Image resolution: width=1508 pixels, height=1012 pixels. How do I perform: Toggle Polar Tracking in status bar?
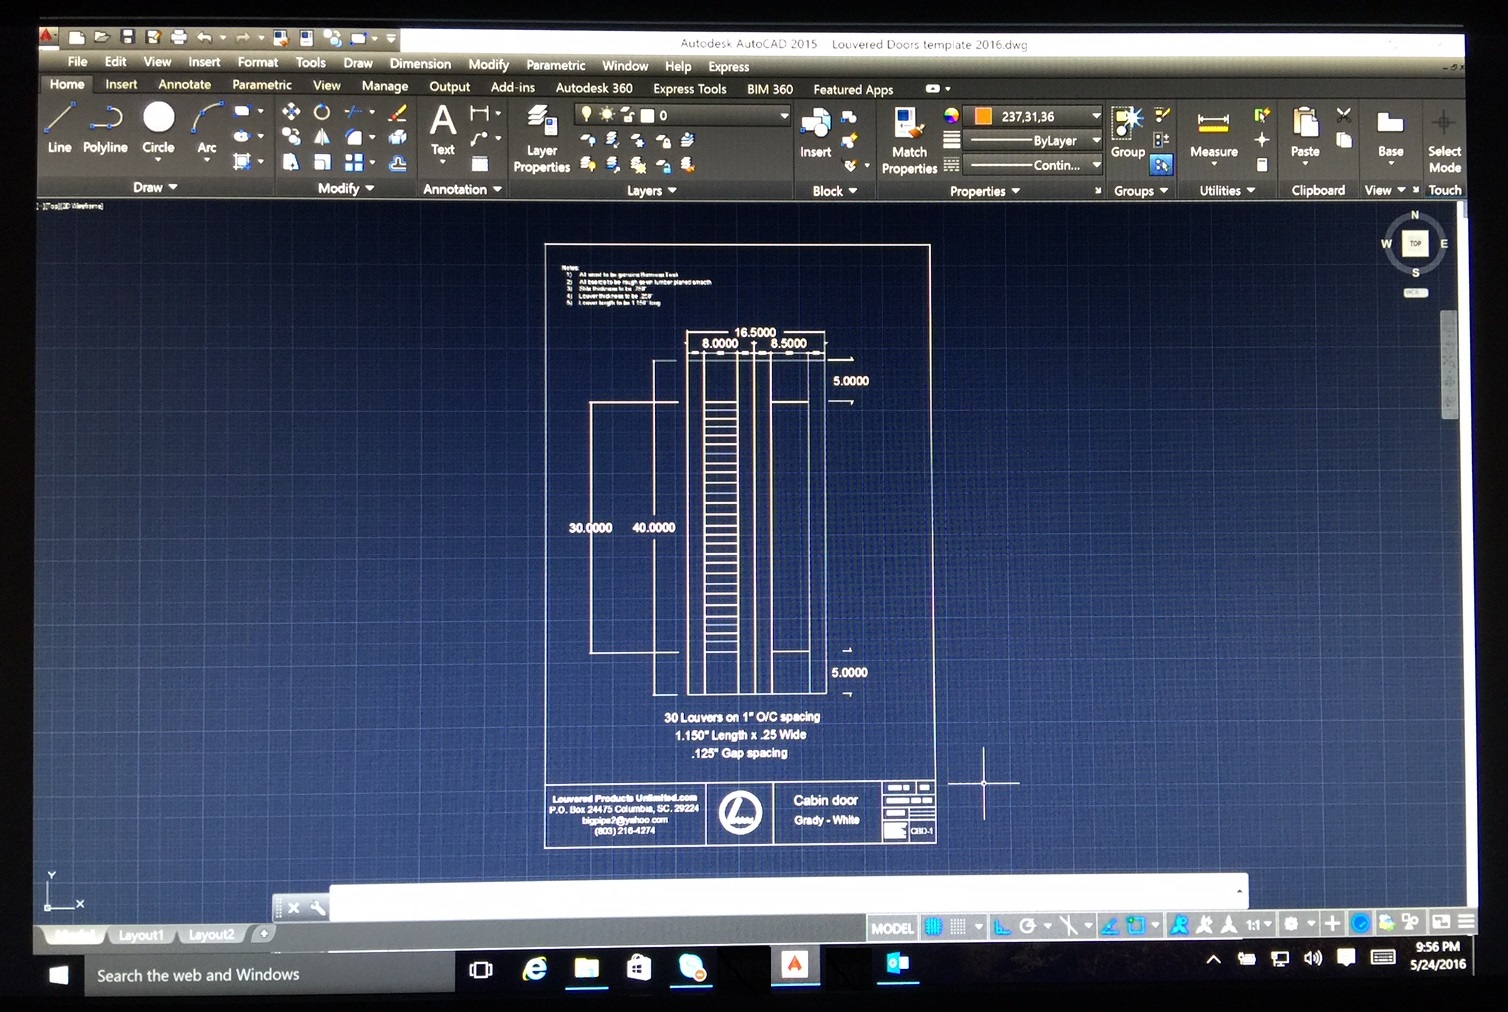pos(1027,927)
